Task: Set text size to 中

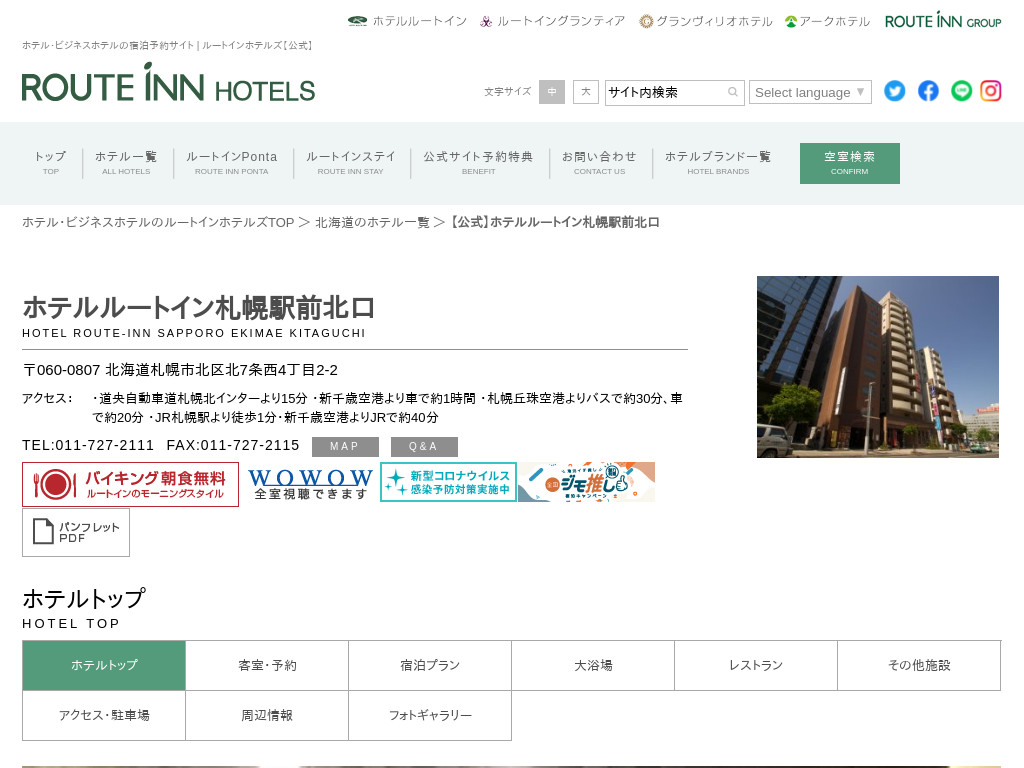Action: [552, 92]
